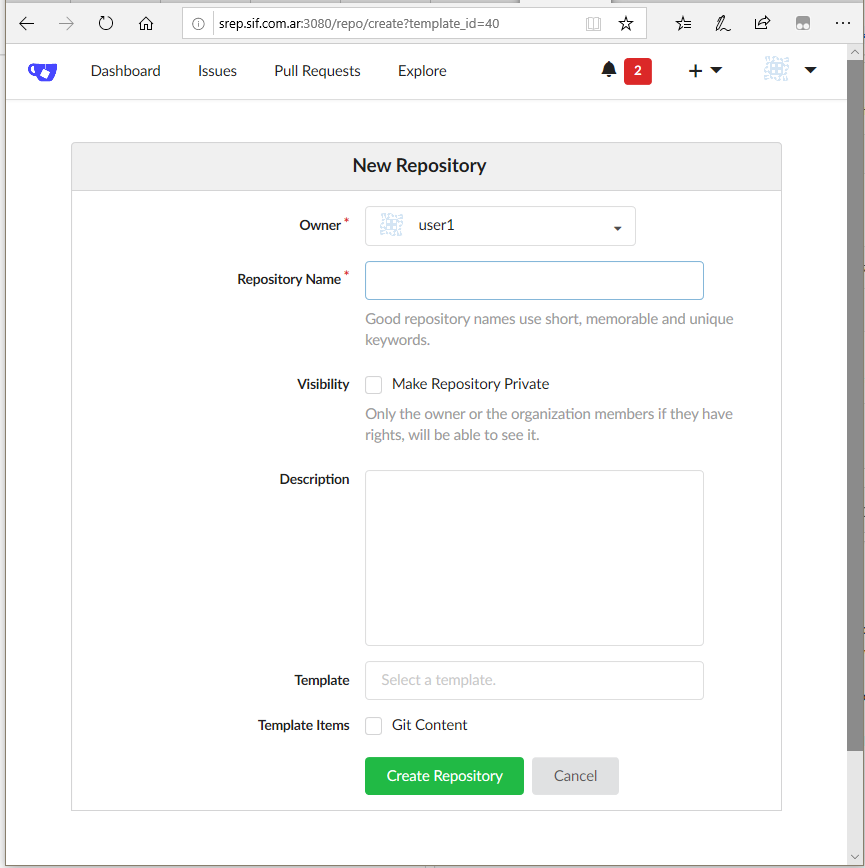Open browser settings and more menu

pos(842,23)
